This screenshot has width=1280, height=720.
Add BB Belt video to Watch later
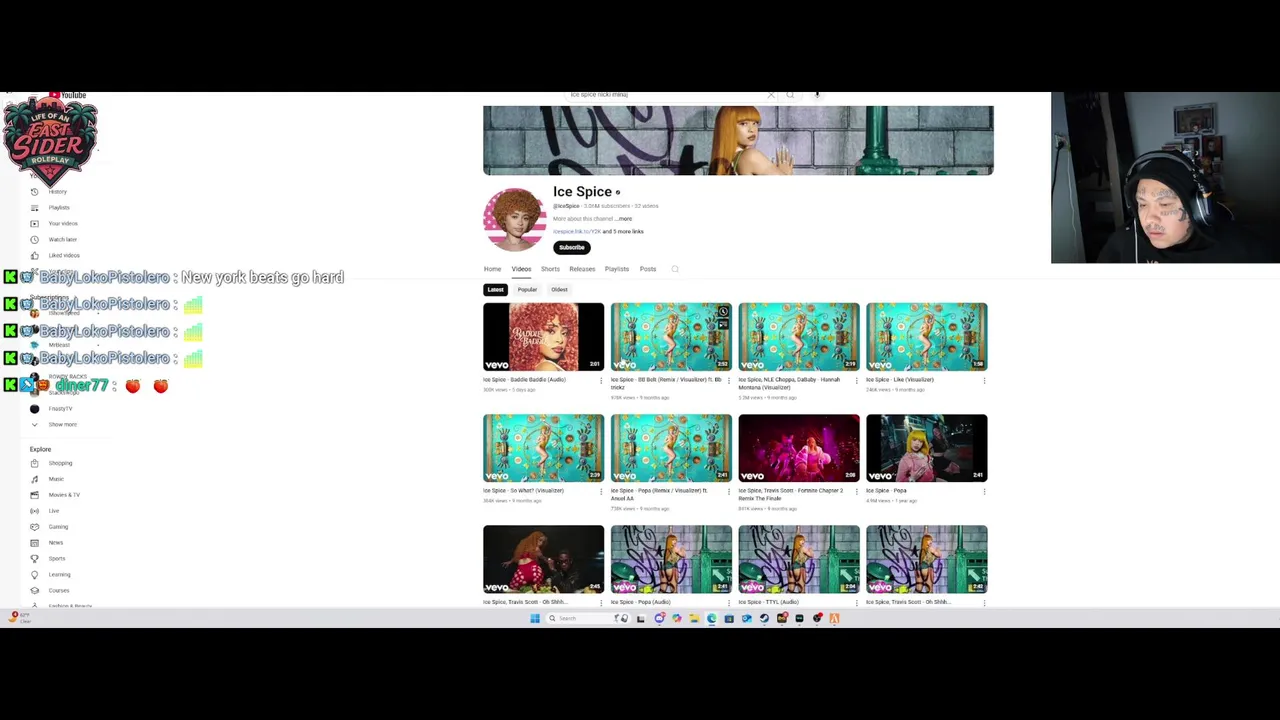pos(723,312)
